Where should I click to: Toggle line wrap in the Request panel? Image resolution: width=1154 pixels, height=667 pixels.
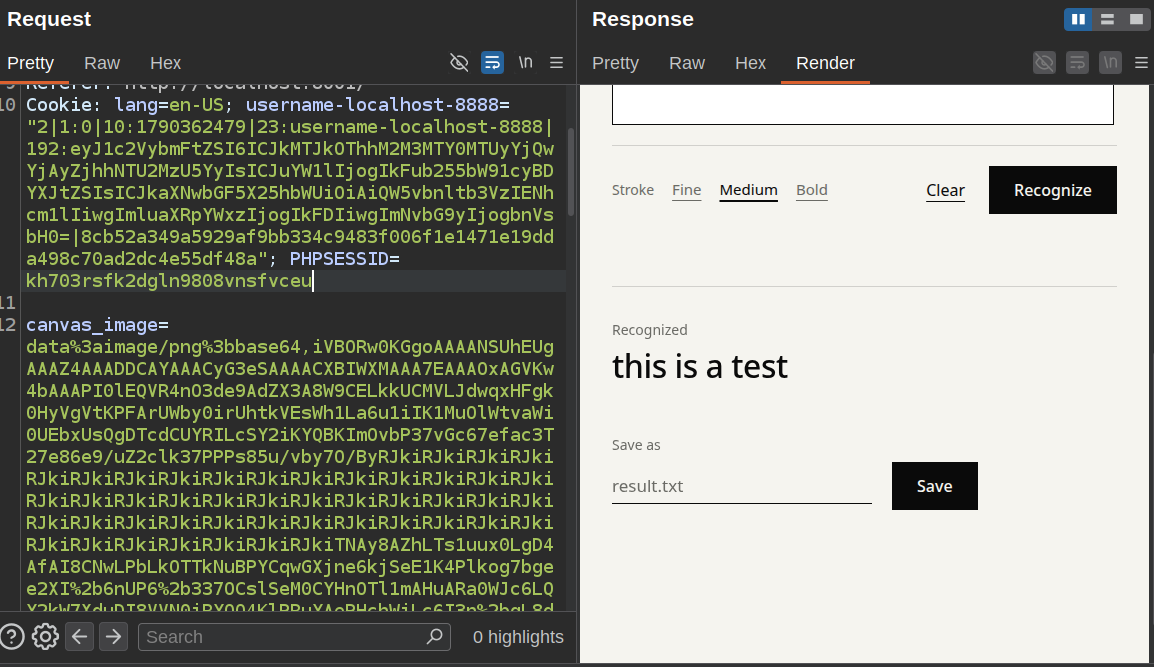492,63
